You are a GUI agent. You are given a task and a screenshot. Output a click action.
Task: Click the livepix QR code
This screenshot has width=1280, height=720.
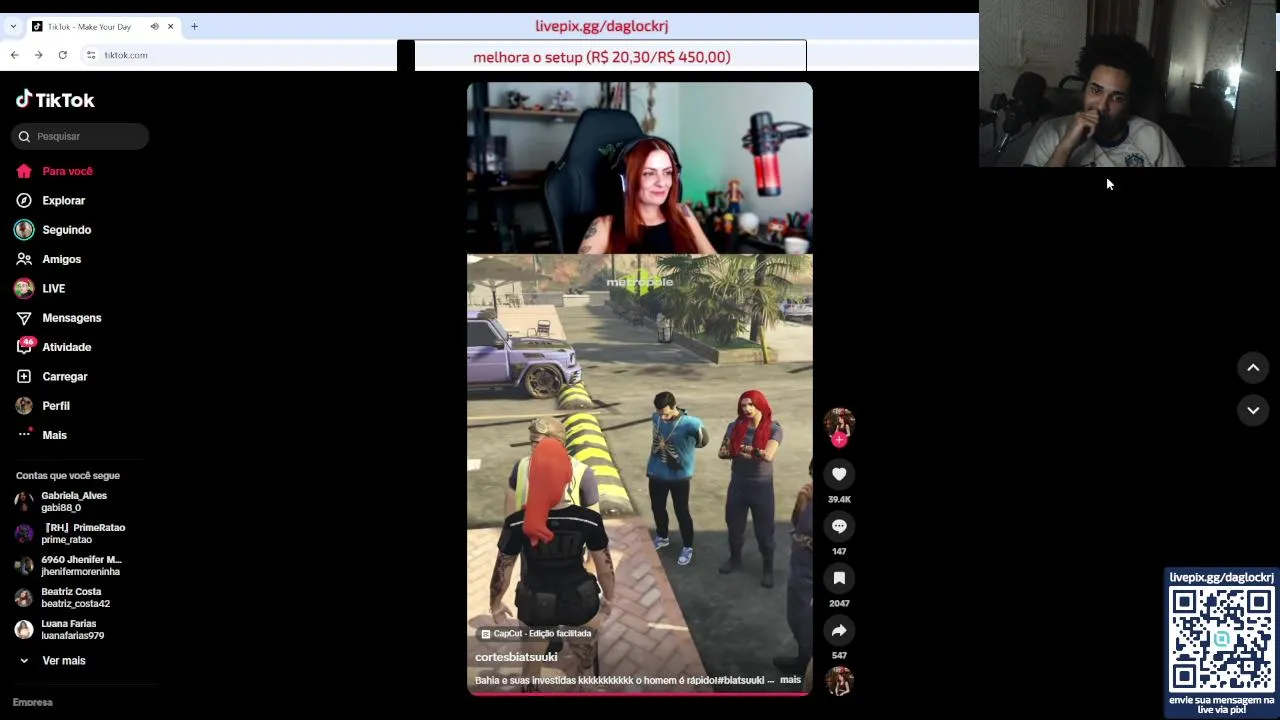[1221, 638]
